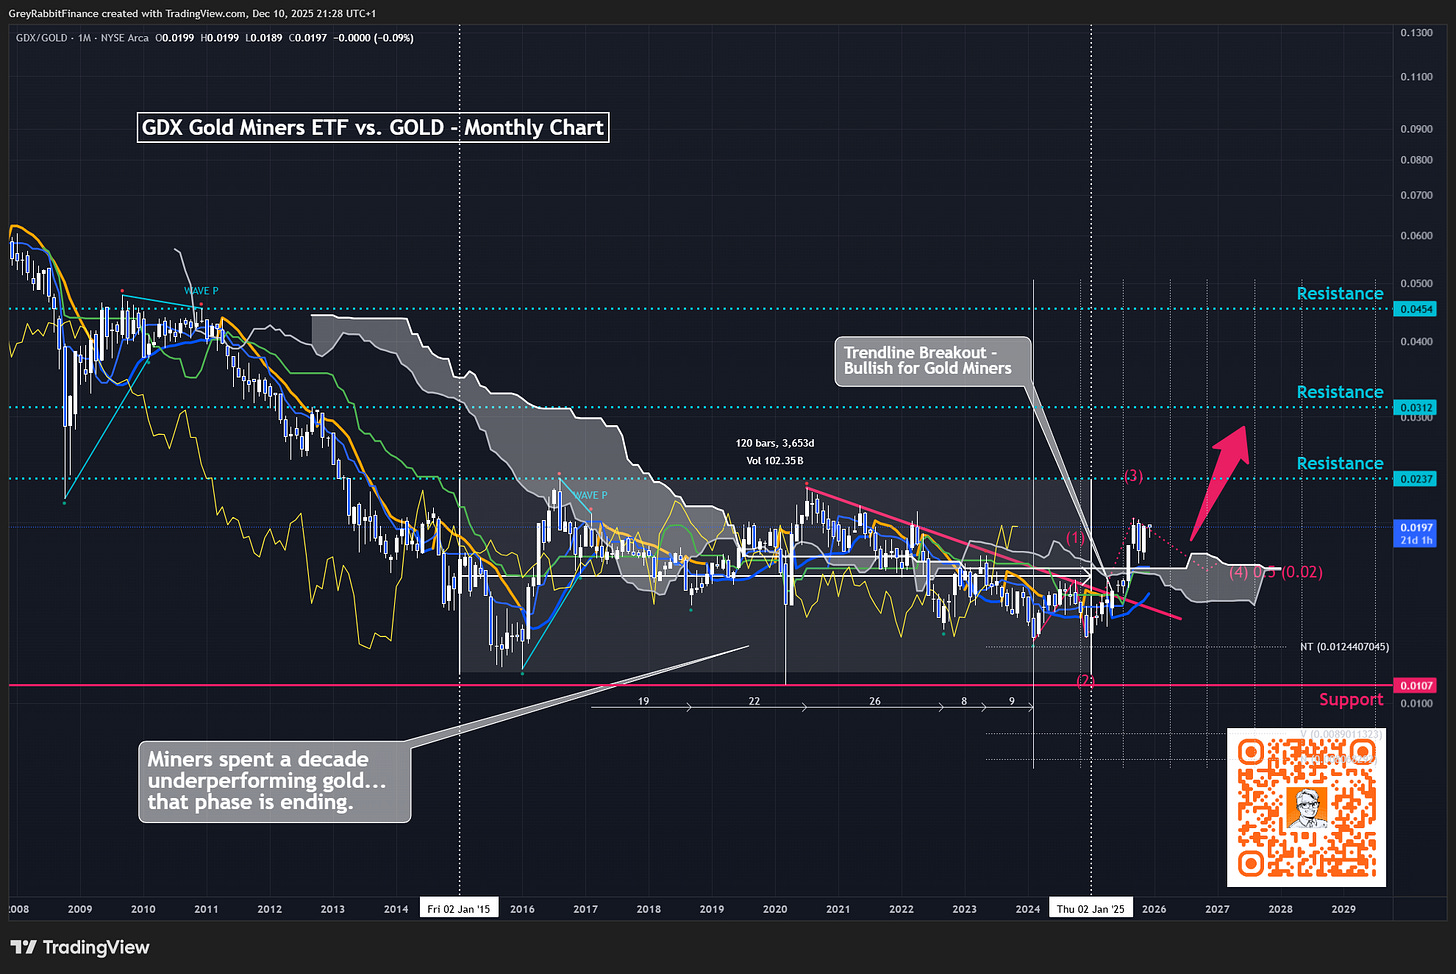Click the 2020 label on the time axis
The width and height of the screenshot is (1456, 974).
pyautogui.click(x=775, y=909)
